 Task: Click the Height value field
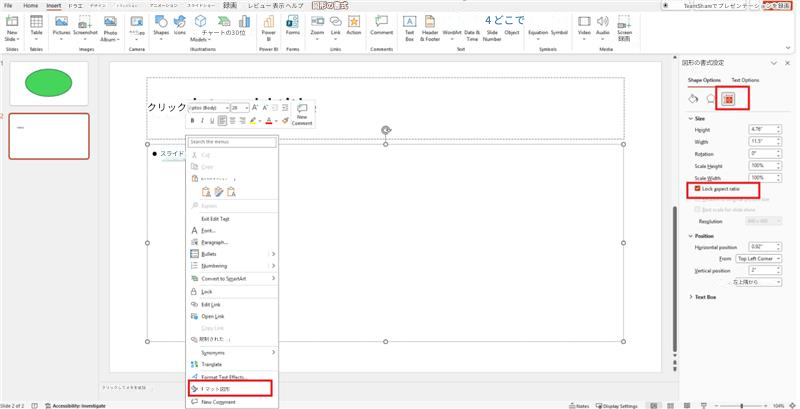click(x=762, y=130)
